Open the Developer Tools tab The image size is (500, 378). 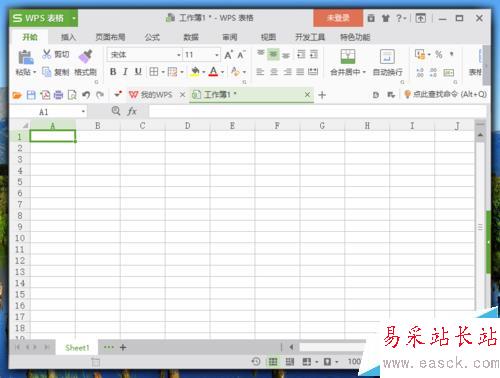[x=310, y=37]
